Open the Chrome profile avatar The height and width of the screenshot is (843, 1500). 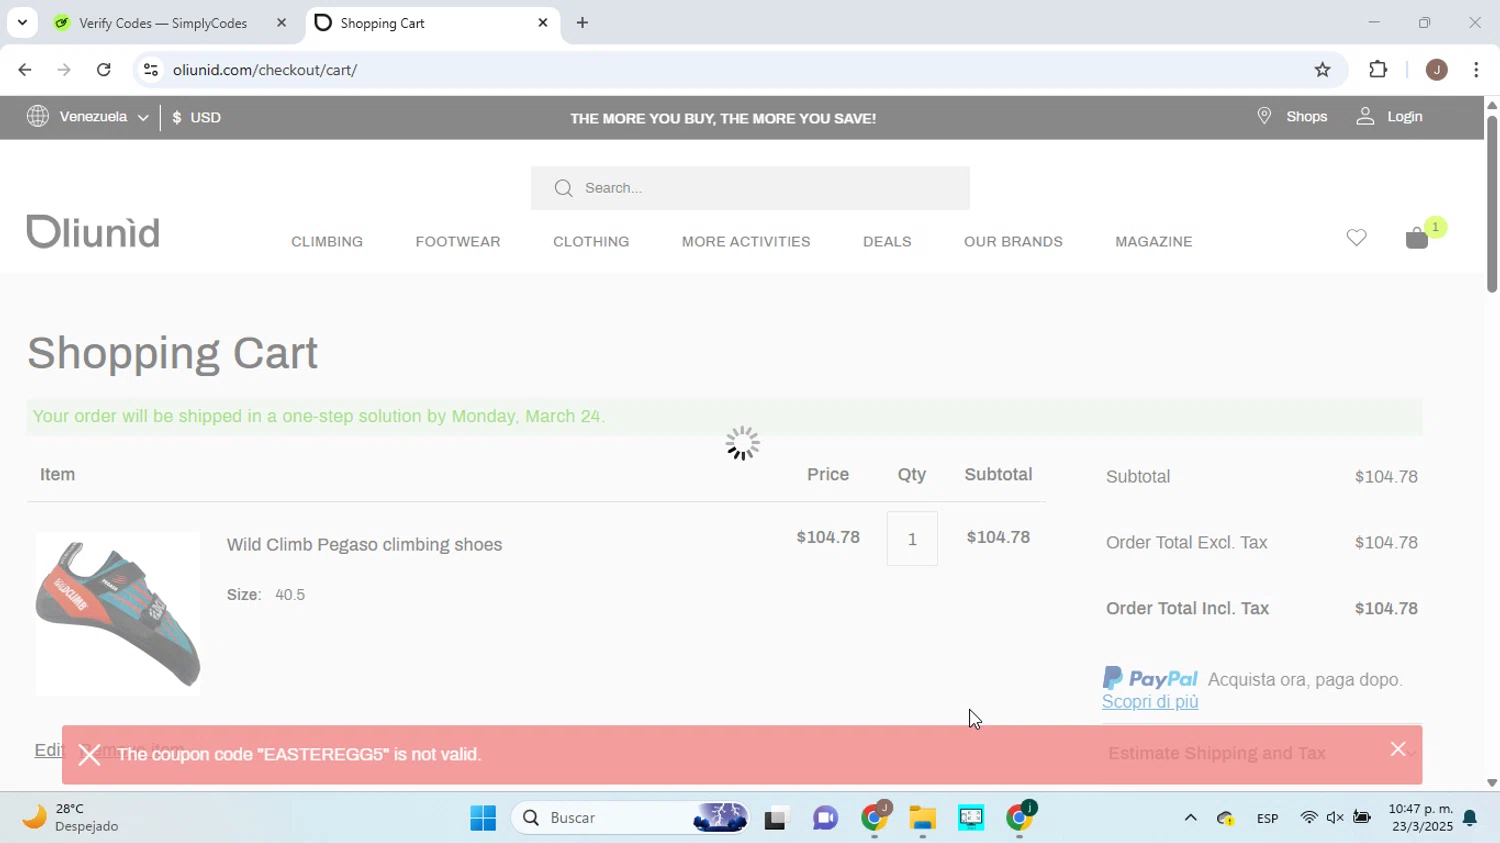point(1437,70)
